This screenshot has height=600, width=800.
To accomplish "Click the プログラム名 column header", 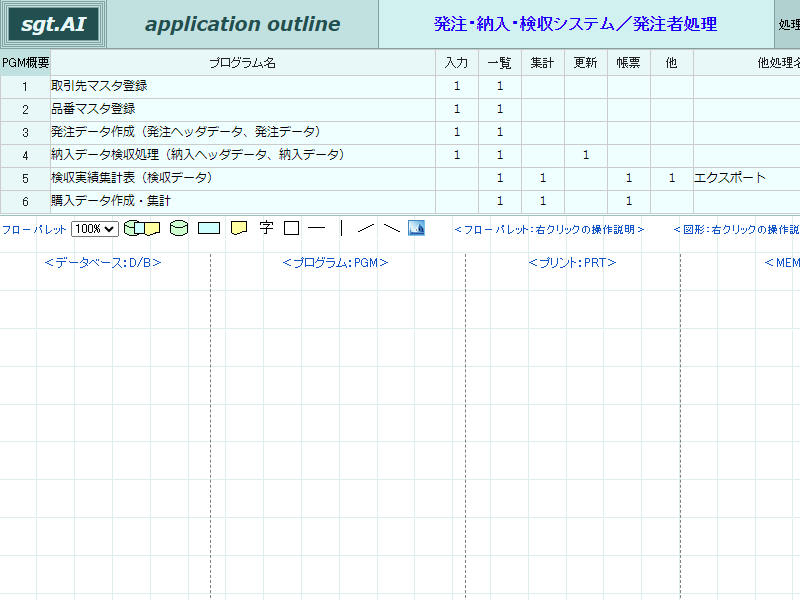I will [243, 63].
